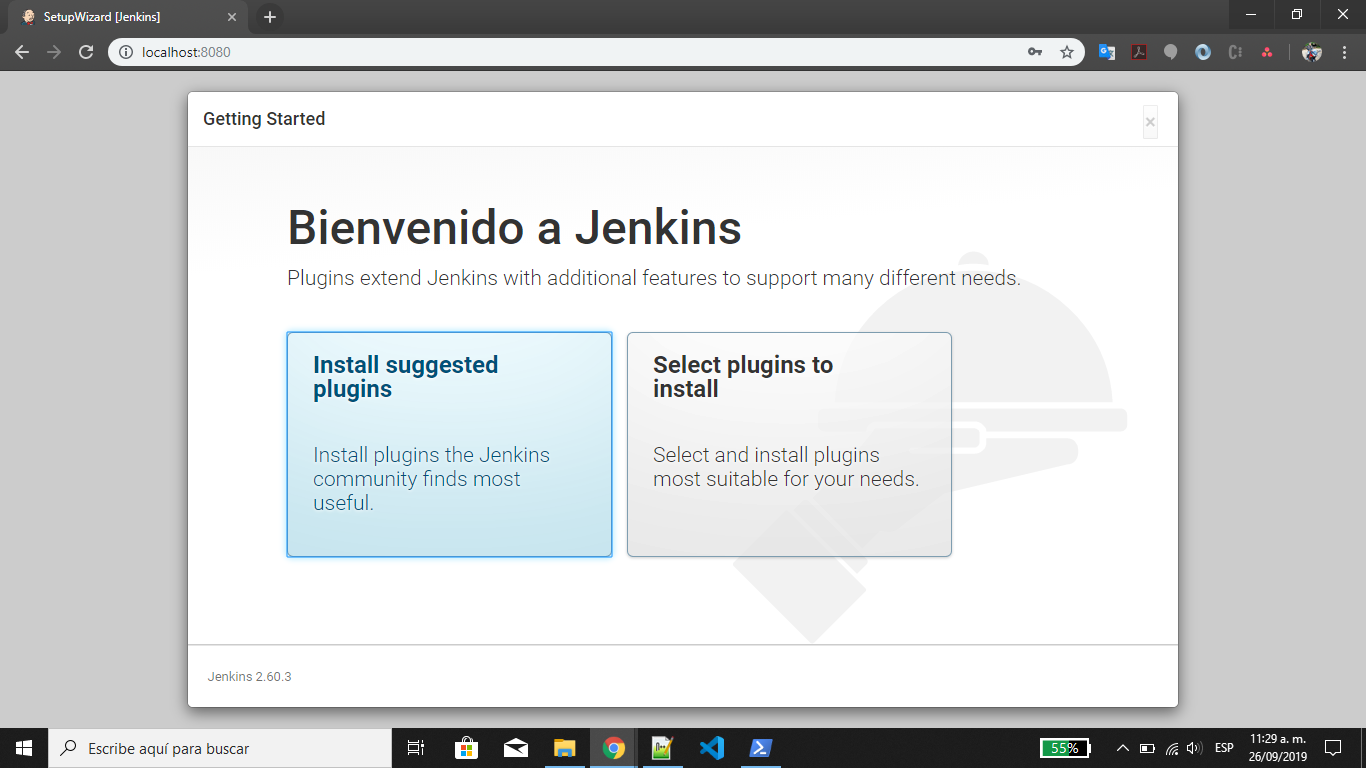Open the Asana browser extension
The width and height of the screenshot is (1366, 768).
pos(1268,52)
